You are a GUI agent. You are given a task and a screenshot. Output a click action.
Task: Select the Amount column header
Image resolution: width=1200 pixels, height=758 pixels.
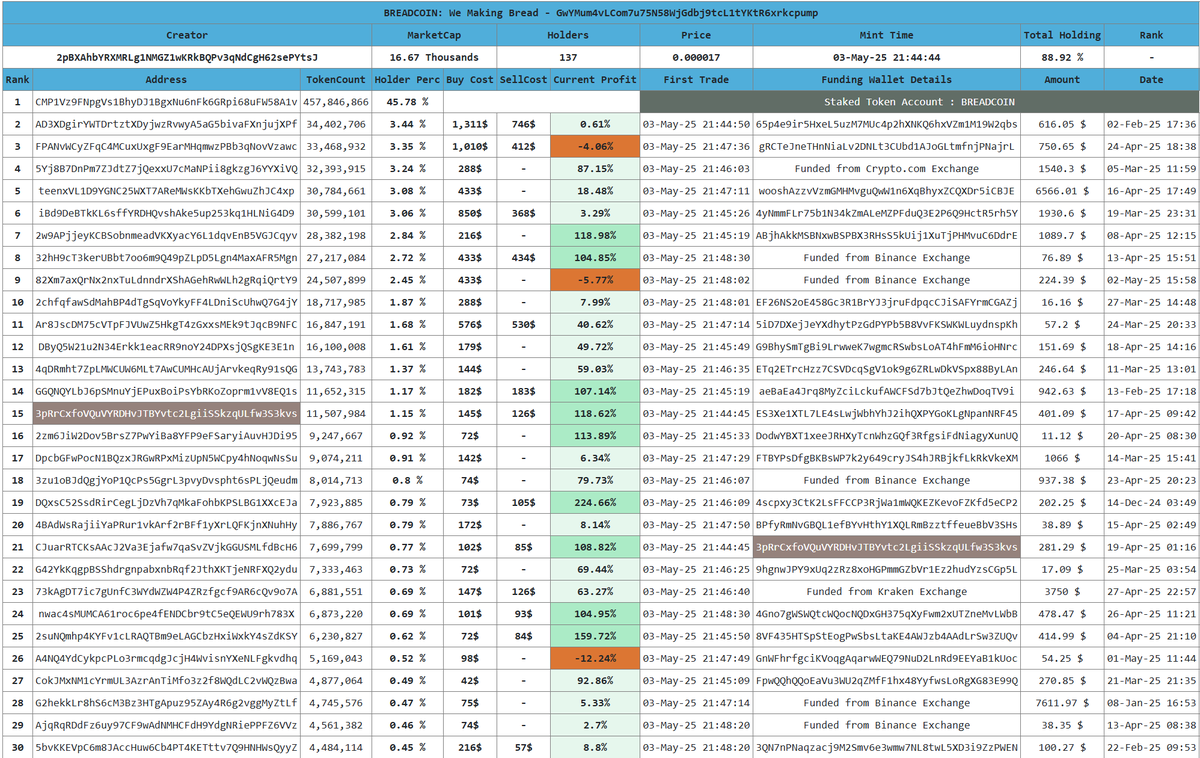click(1061, 80)
